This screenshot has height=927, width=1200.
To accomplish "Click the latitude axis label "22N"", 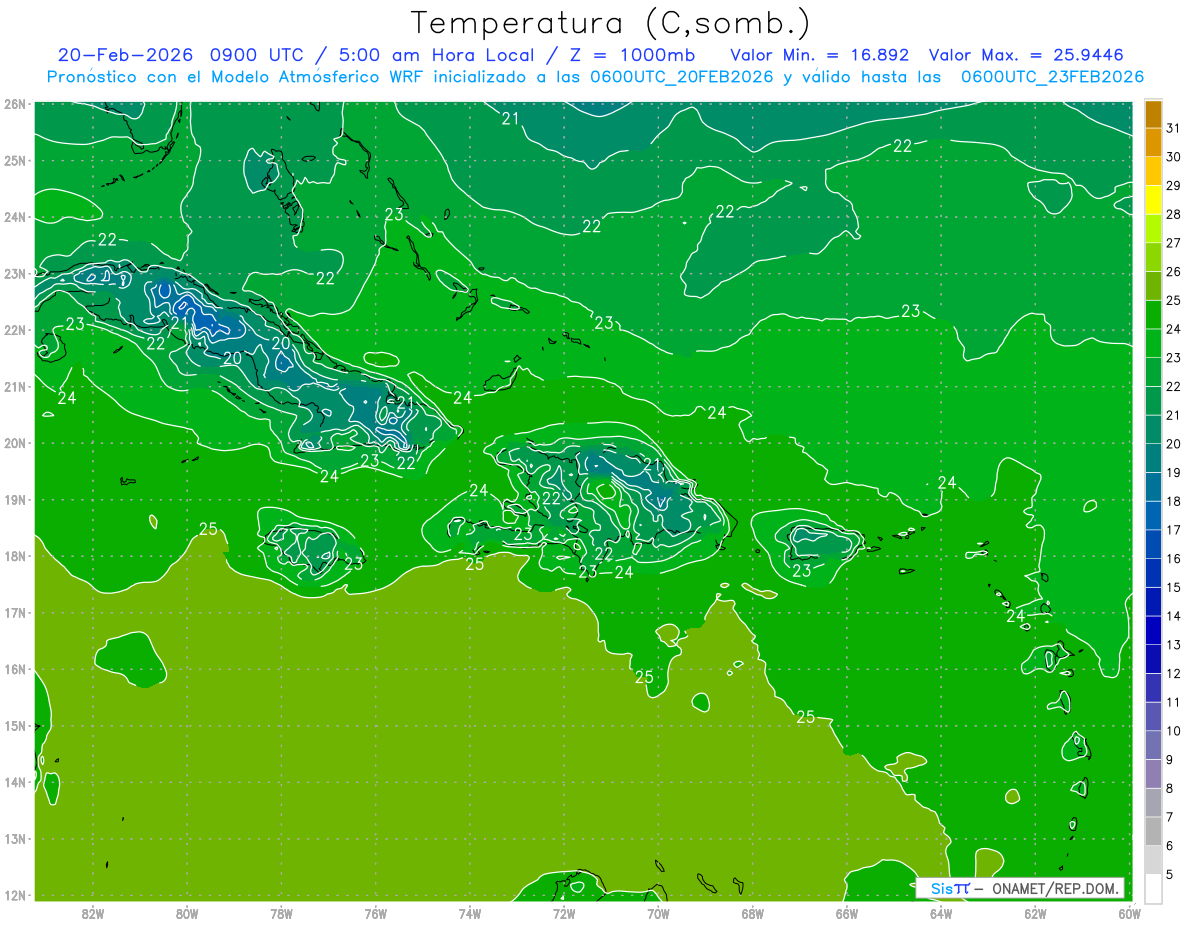I will click(x=15, y=330).
